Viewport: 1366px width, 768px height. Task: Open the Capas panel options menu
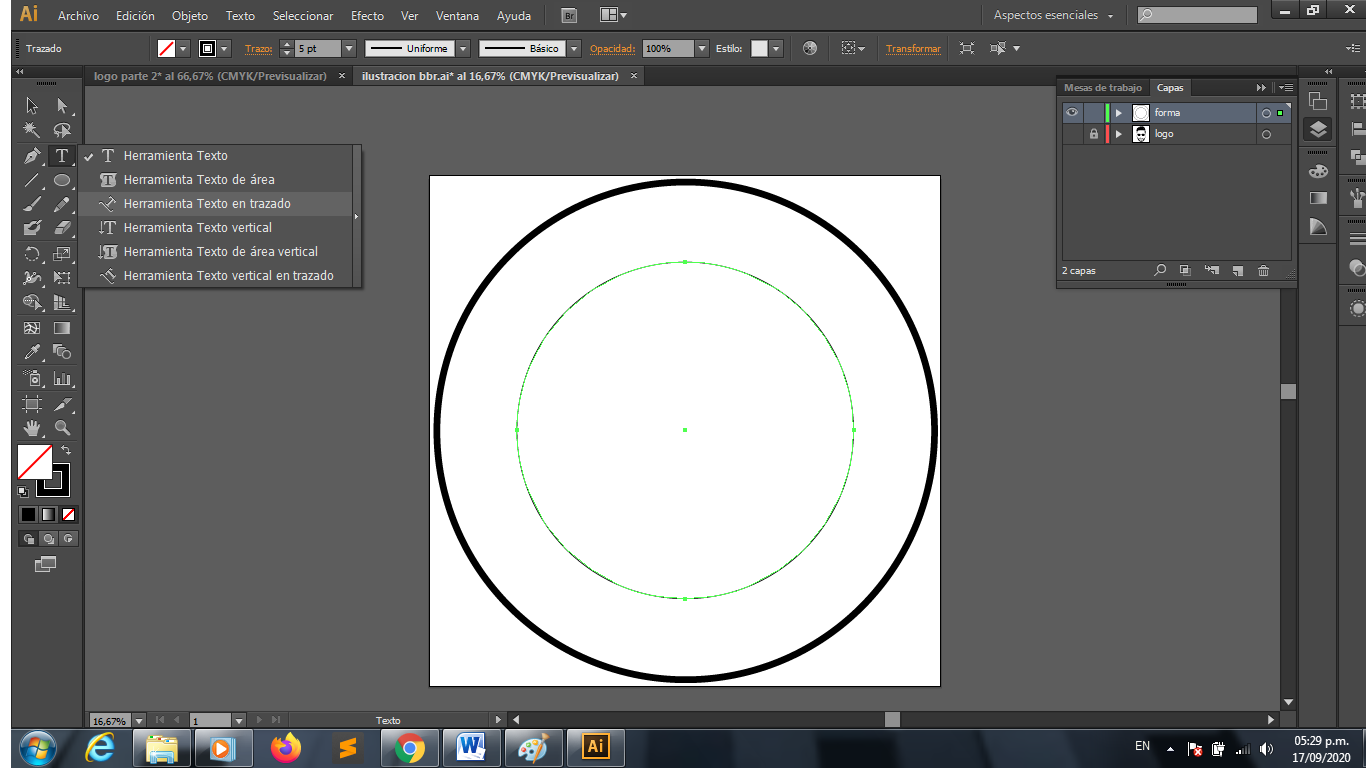point(1285,88)
